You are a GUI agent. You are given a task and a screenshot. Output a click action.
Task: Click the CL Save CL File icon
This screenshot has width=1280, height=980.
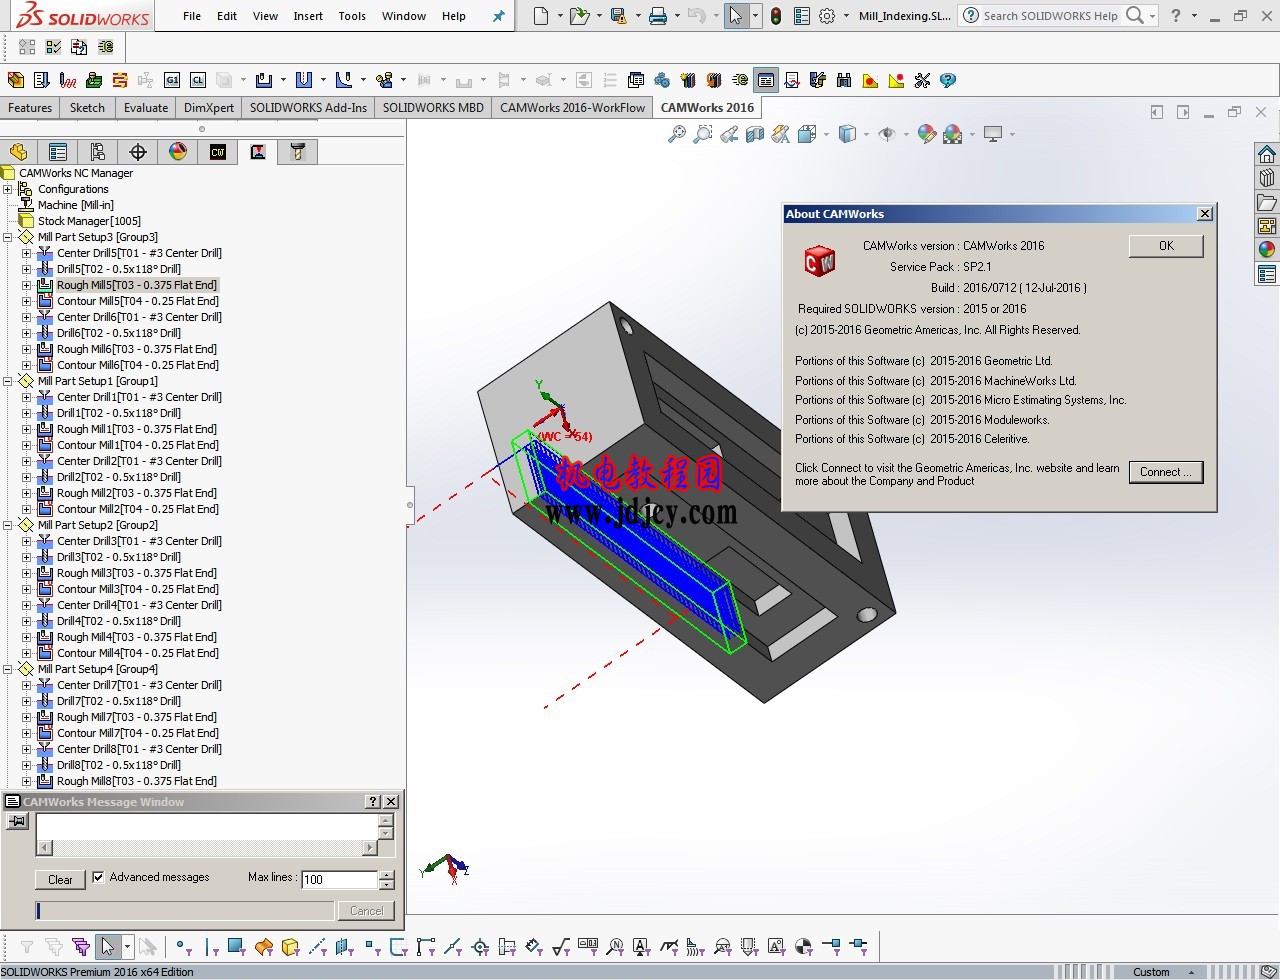pyautogui.click(x=198, y=80)
